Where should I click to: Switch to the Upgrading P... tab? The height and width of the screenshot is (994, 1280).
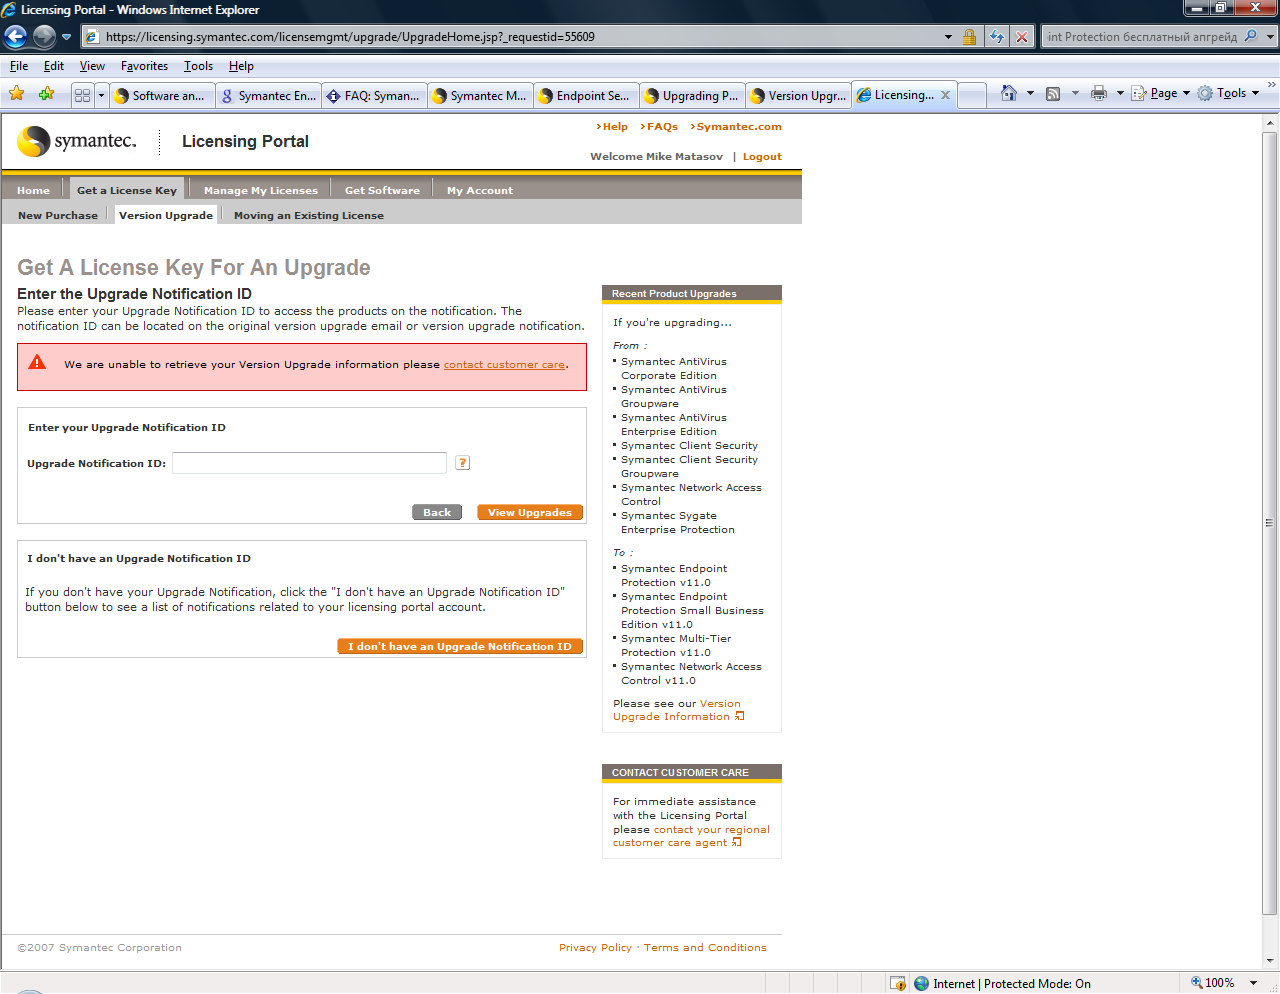pos(692,96)
